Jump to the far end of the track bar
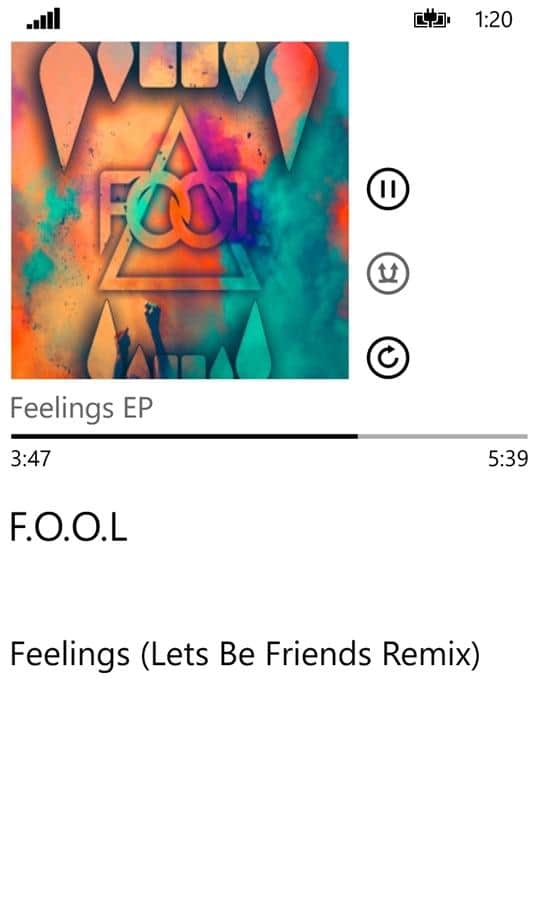This screenshot has width=540, height=900. tap(526, 437)
